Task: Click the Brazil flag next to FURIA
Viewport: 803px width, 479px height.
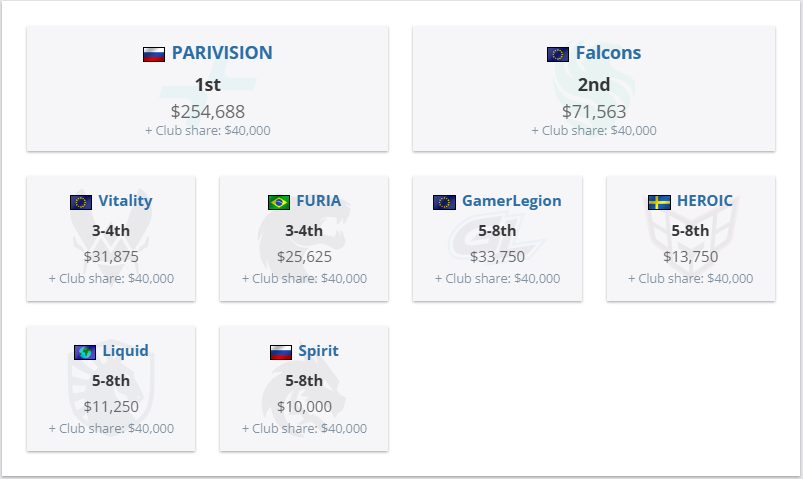Action: (x=279, y=202)
